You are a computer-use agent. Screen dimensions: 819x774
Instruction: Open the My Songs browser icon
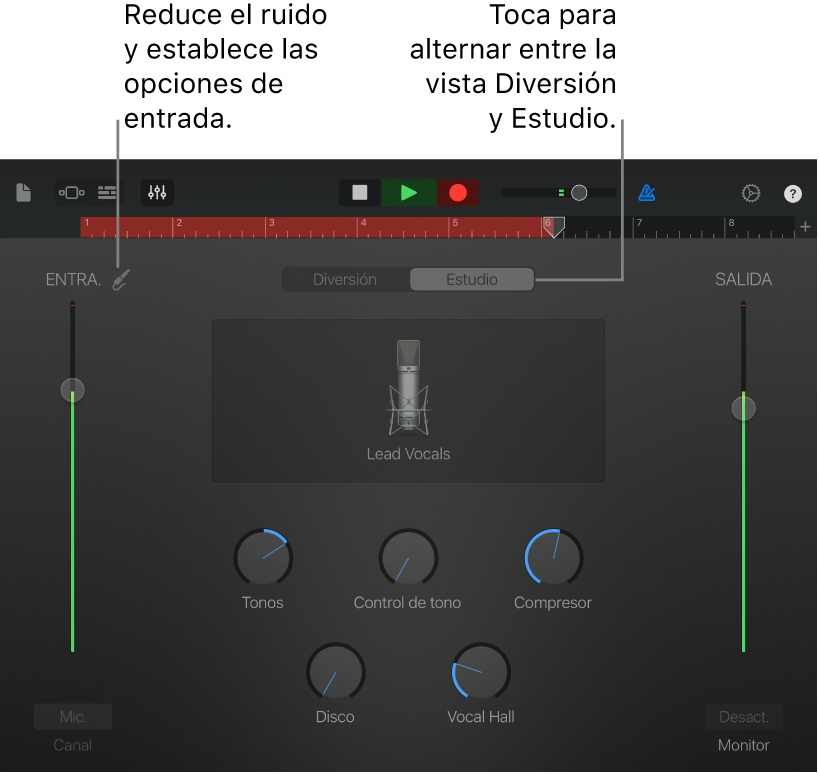point(23,193)
